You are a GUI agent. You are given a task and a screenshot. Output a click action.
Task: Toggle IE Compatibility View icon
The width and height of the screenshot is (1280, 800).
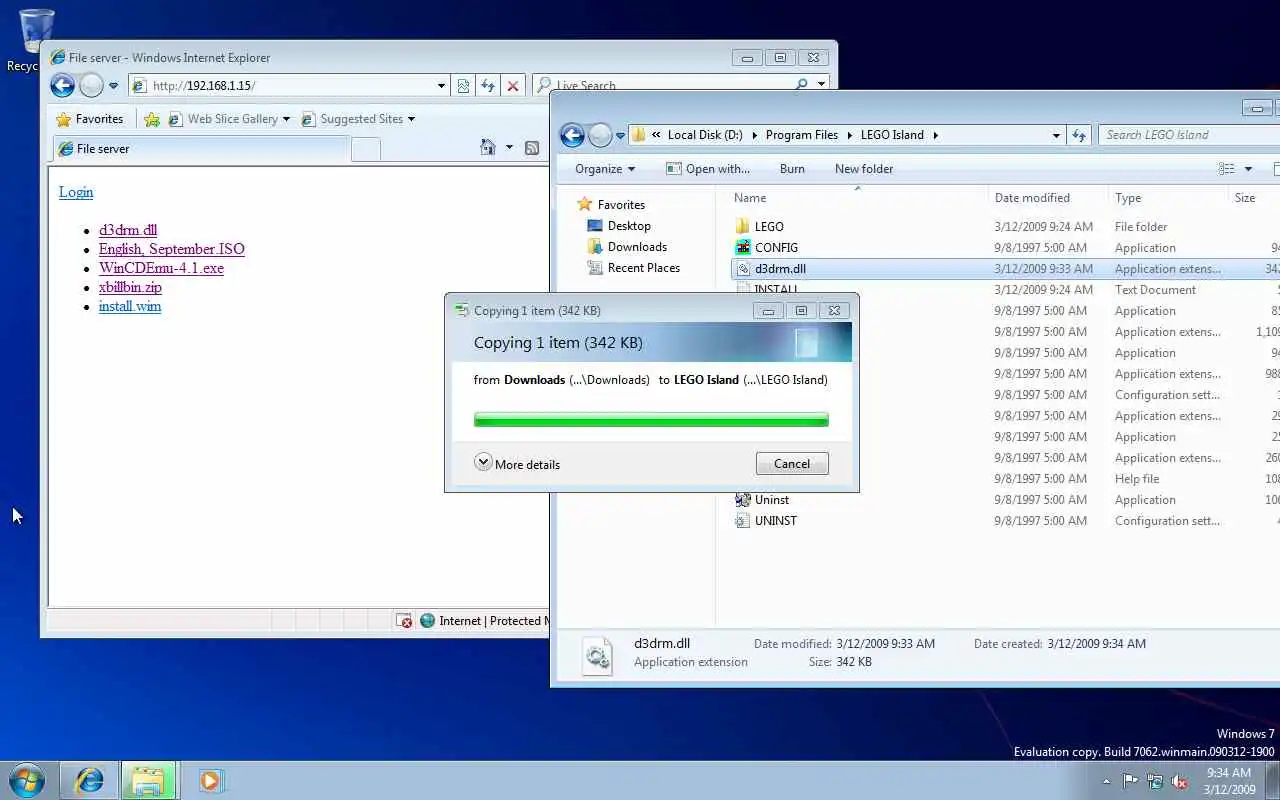click(463, 86)
